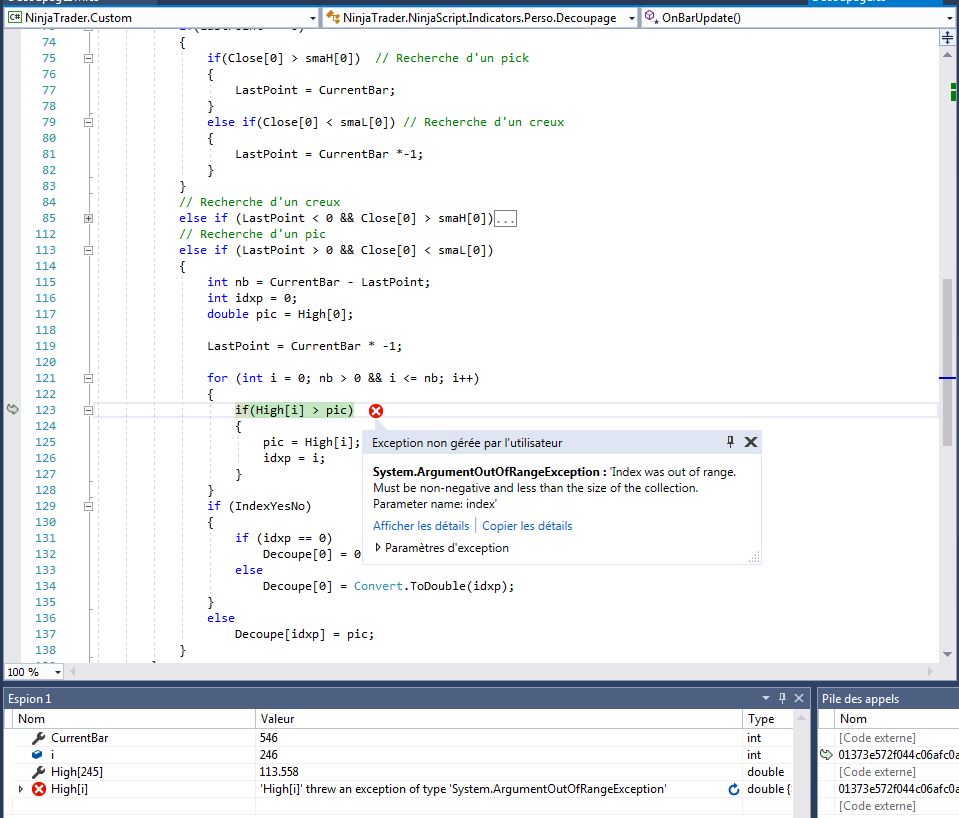Open the 100 % zoom level dropdown

[x=57, y=672]
